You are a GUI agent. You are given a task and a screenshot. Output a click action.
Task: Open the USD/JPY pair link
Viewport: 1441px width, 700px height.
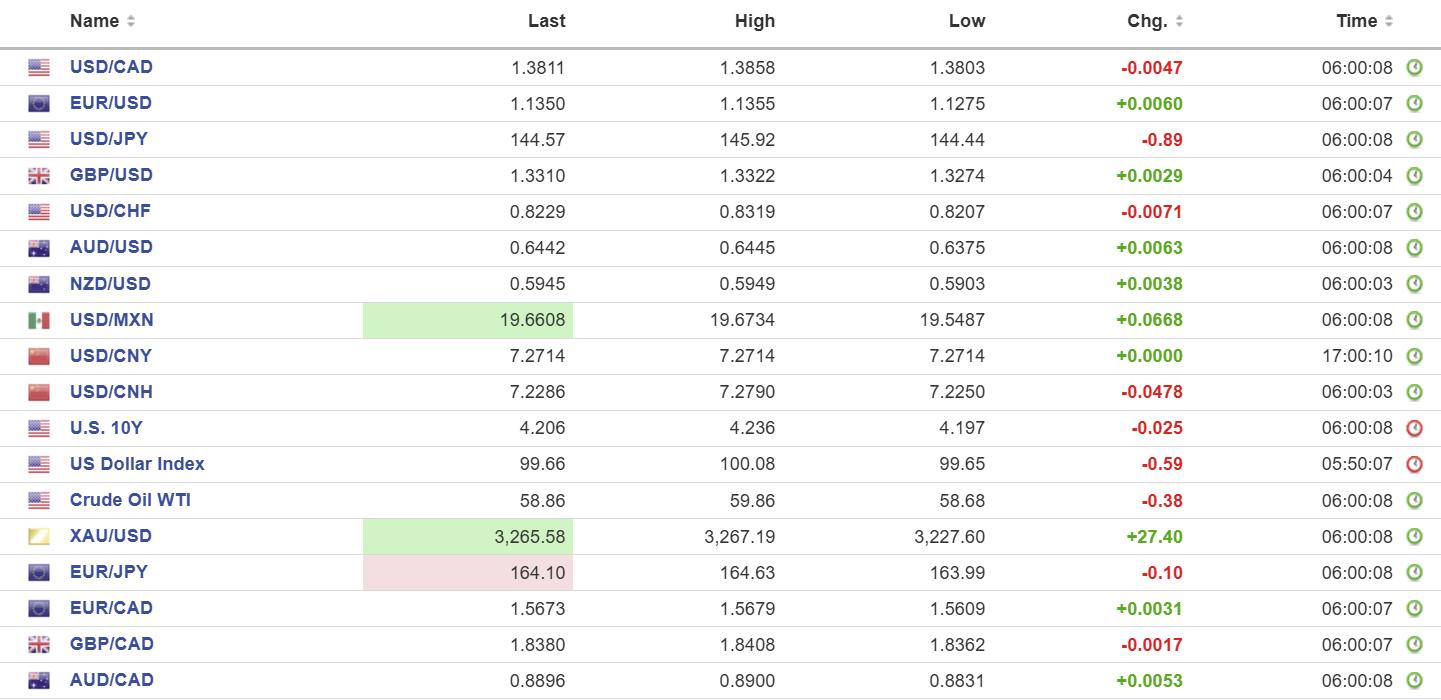click(108, 139)
